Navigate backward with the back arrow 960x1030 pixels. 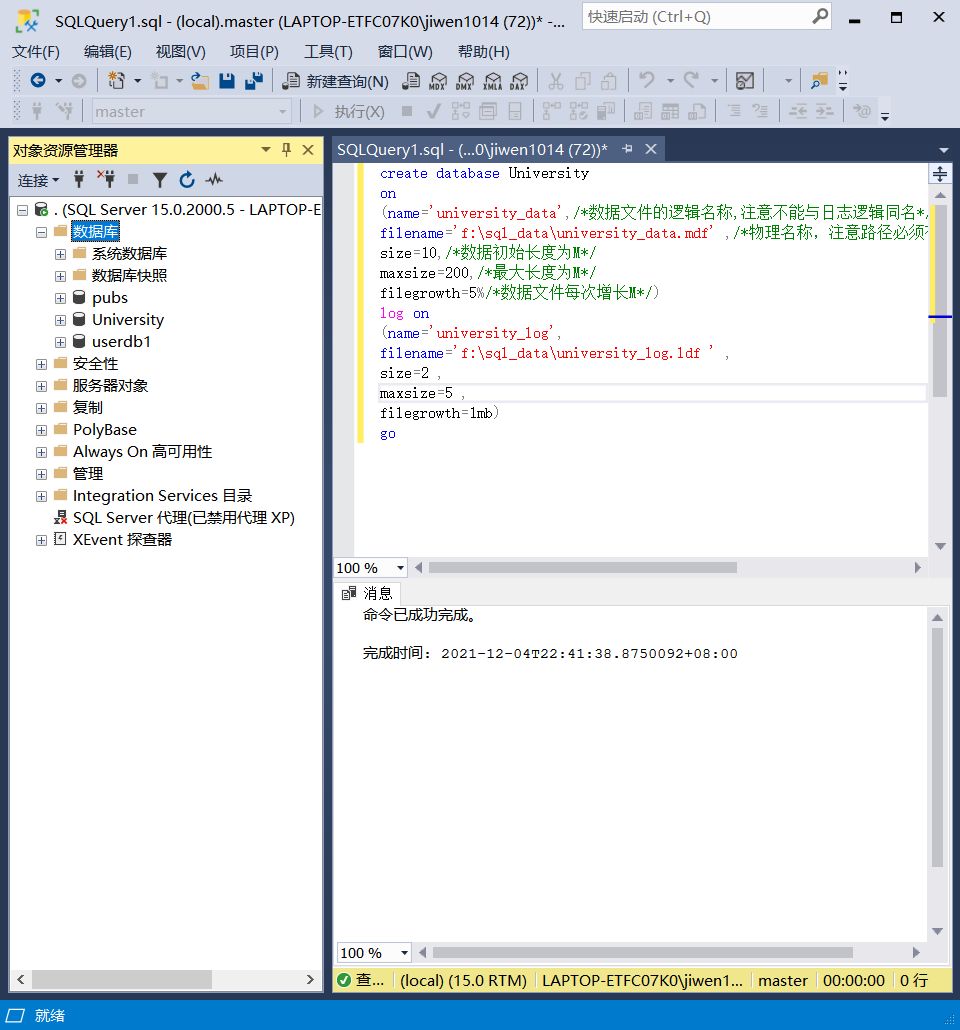[x=38, y=81]
